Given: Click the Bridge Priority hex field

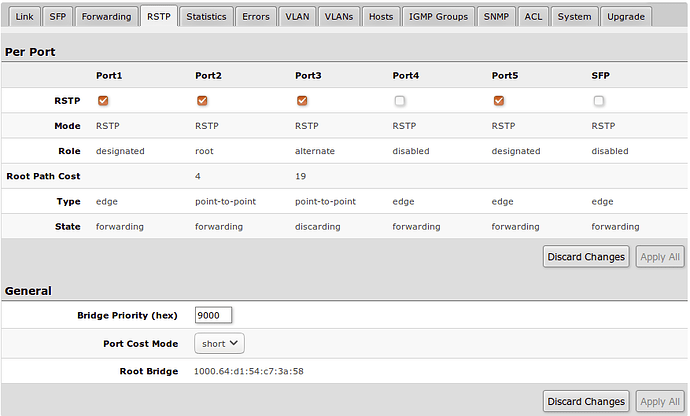Looking at the screenshot, I should (x=213, y=315).
